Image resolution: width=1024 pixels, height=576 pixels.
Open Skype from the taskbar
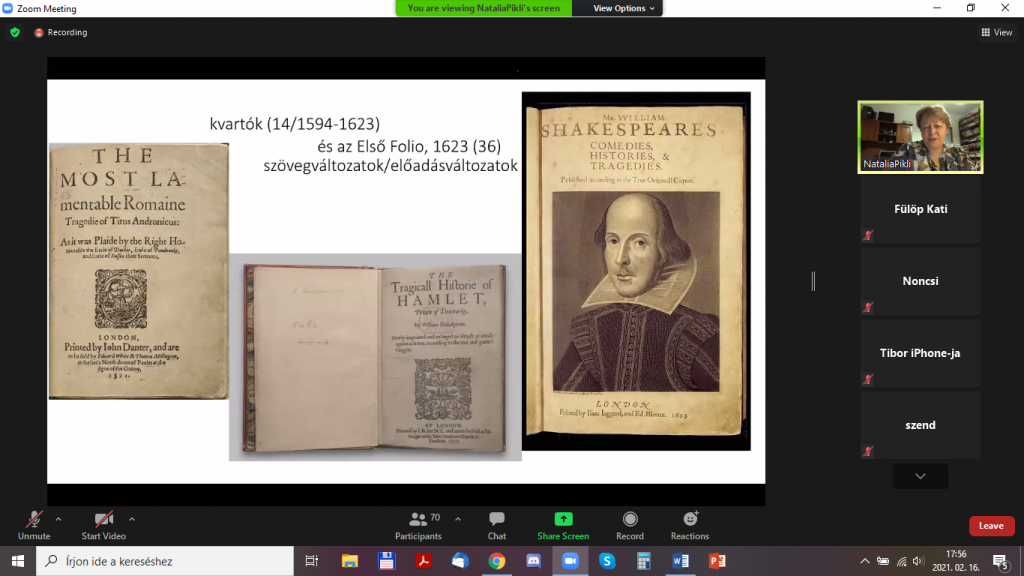pyautogui.click(x=607, y=561)
